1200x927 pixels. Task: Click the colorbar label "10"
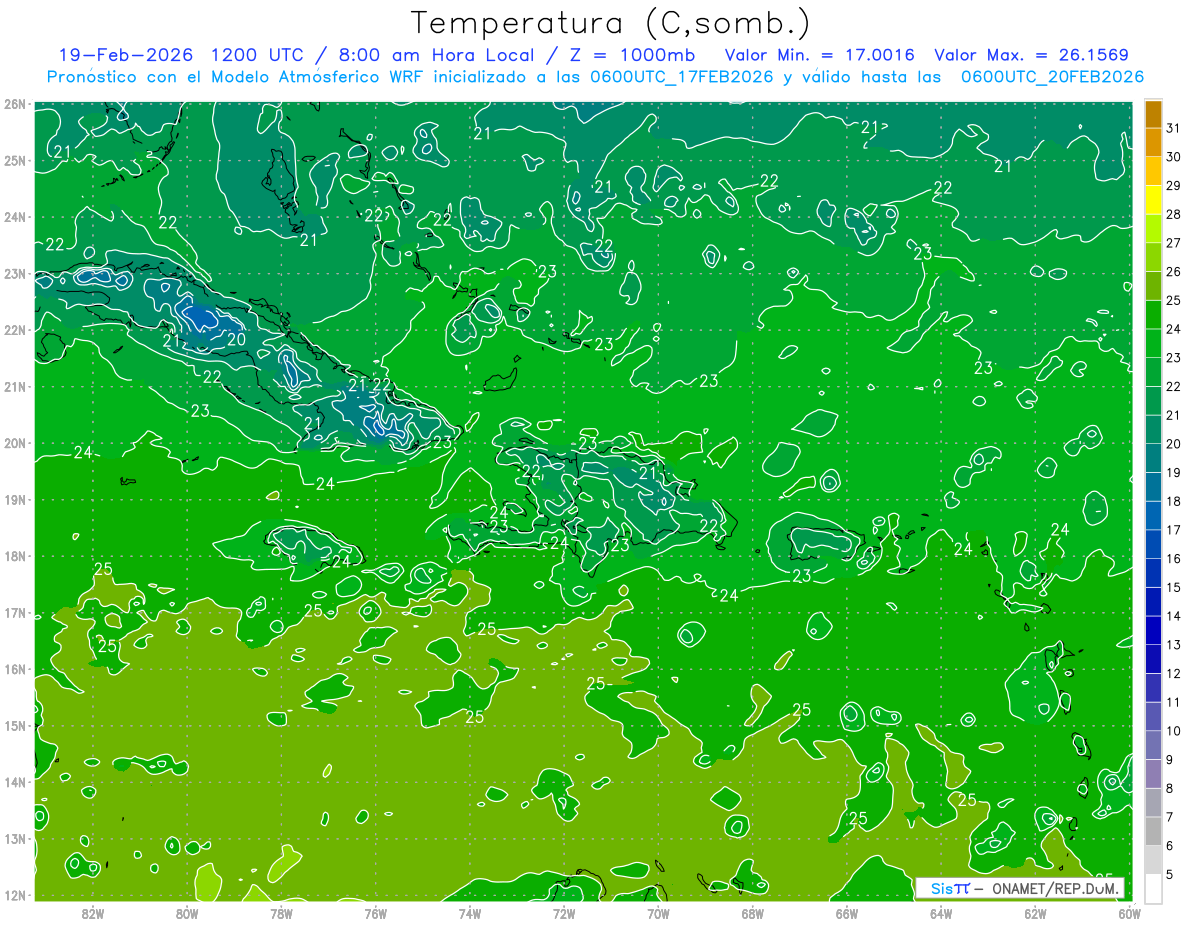(1173, 731)
